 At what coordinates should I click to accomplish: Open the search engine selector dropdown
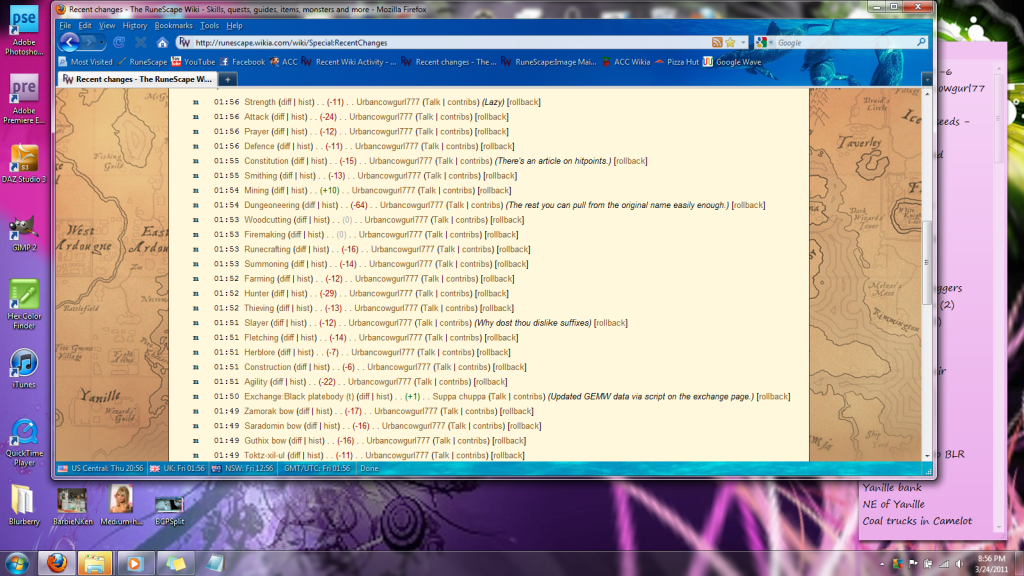point(764,42)
